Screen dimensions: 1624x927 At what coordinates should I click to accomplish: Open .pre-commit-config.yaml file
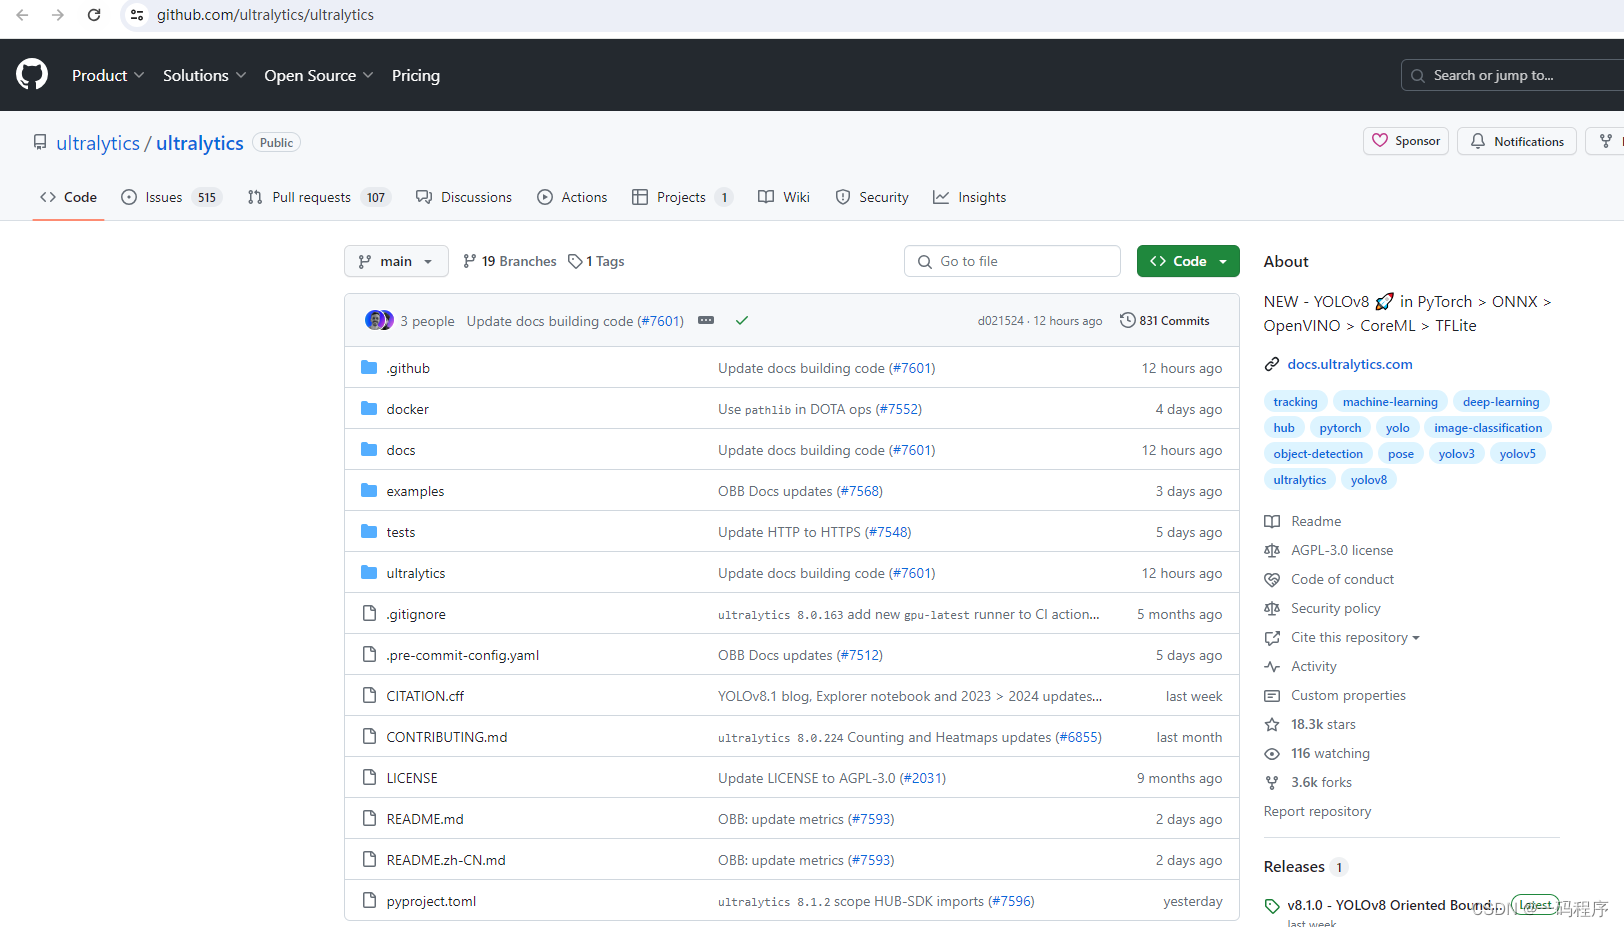pyautogui.click(x=463, y=655)
